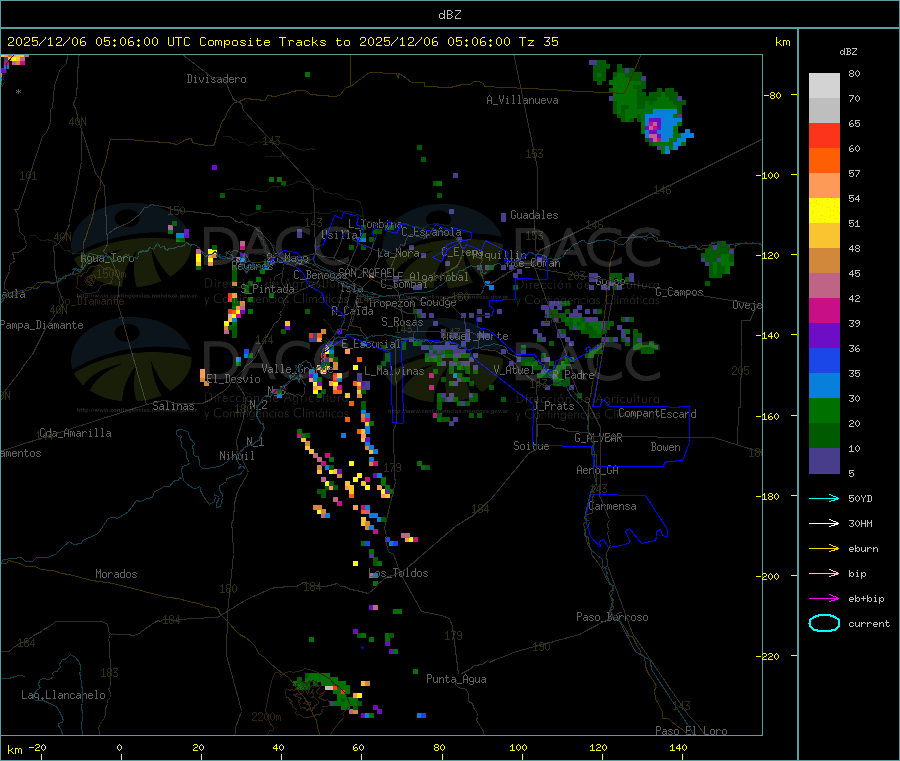The height and width of the screenshot is (761, 900).
Task: Click the 'Salinas' place label
Action: (173, 406)
